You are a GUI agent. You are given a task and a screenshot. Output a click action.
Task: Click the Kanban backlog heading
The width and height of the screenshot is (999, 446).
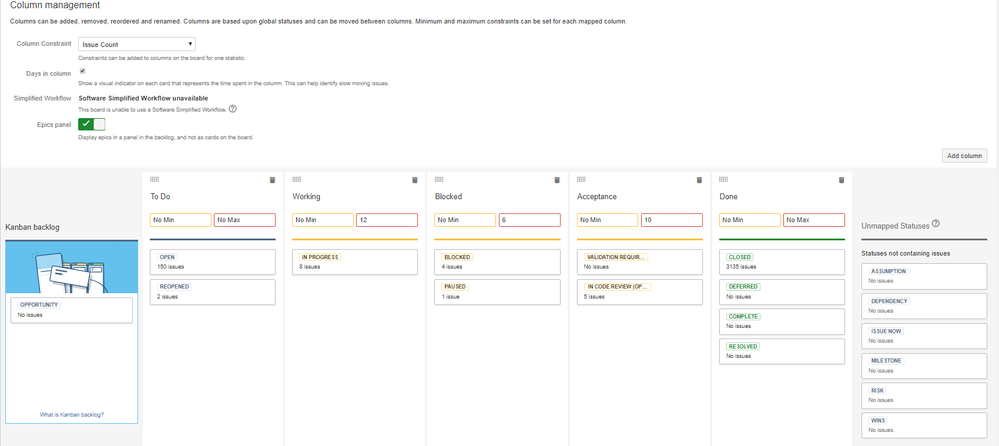tap(32, 227)
